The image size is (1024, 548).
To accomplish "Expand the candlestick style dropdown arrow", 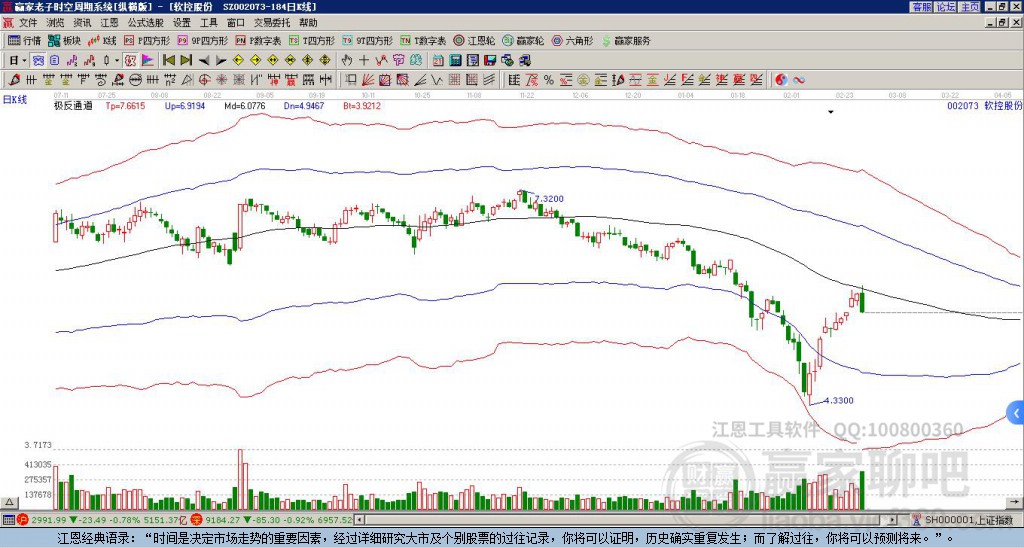I will pos(117,61).
